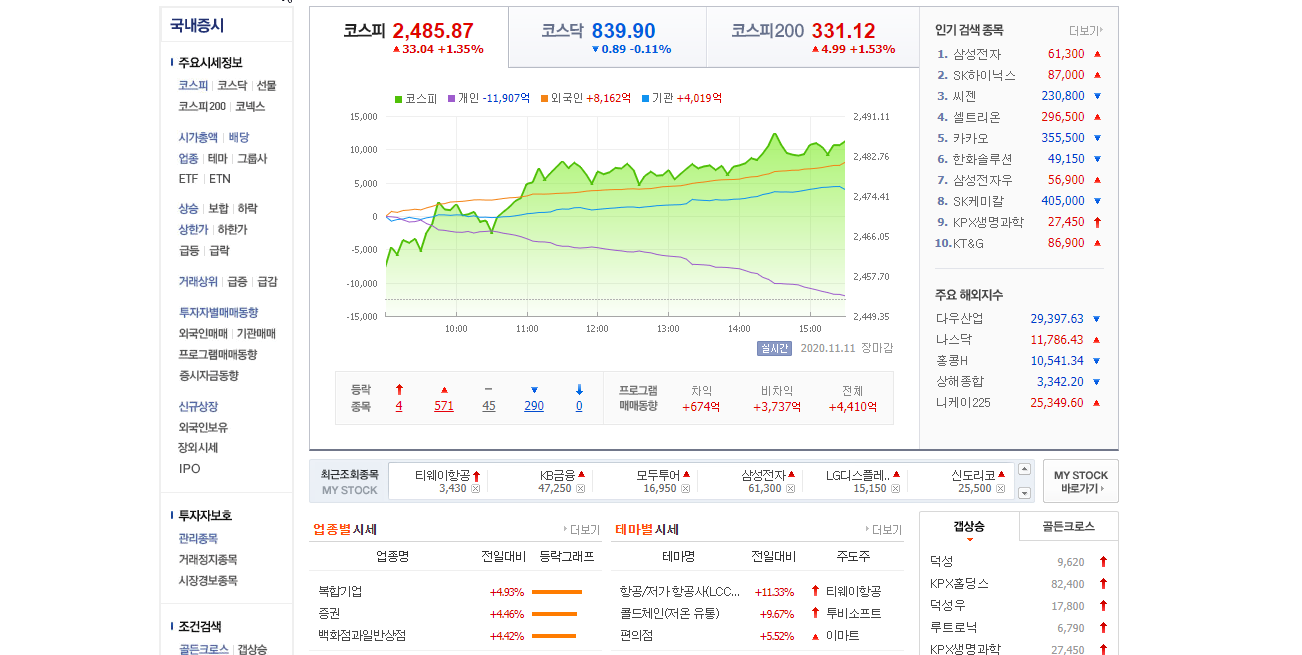Open the 복합기업 industry row

[x=341, y=592]
